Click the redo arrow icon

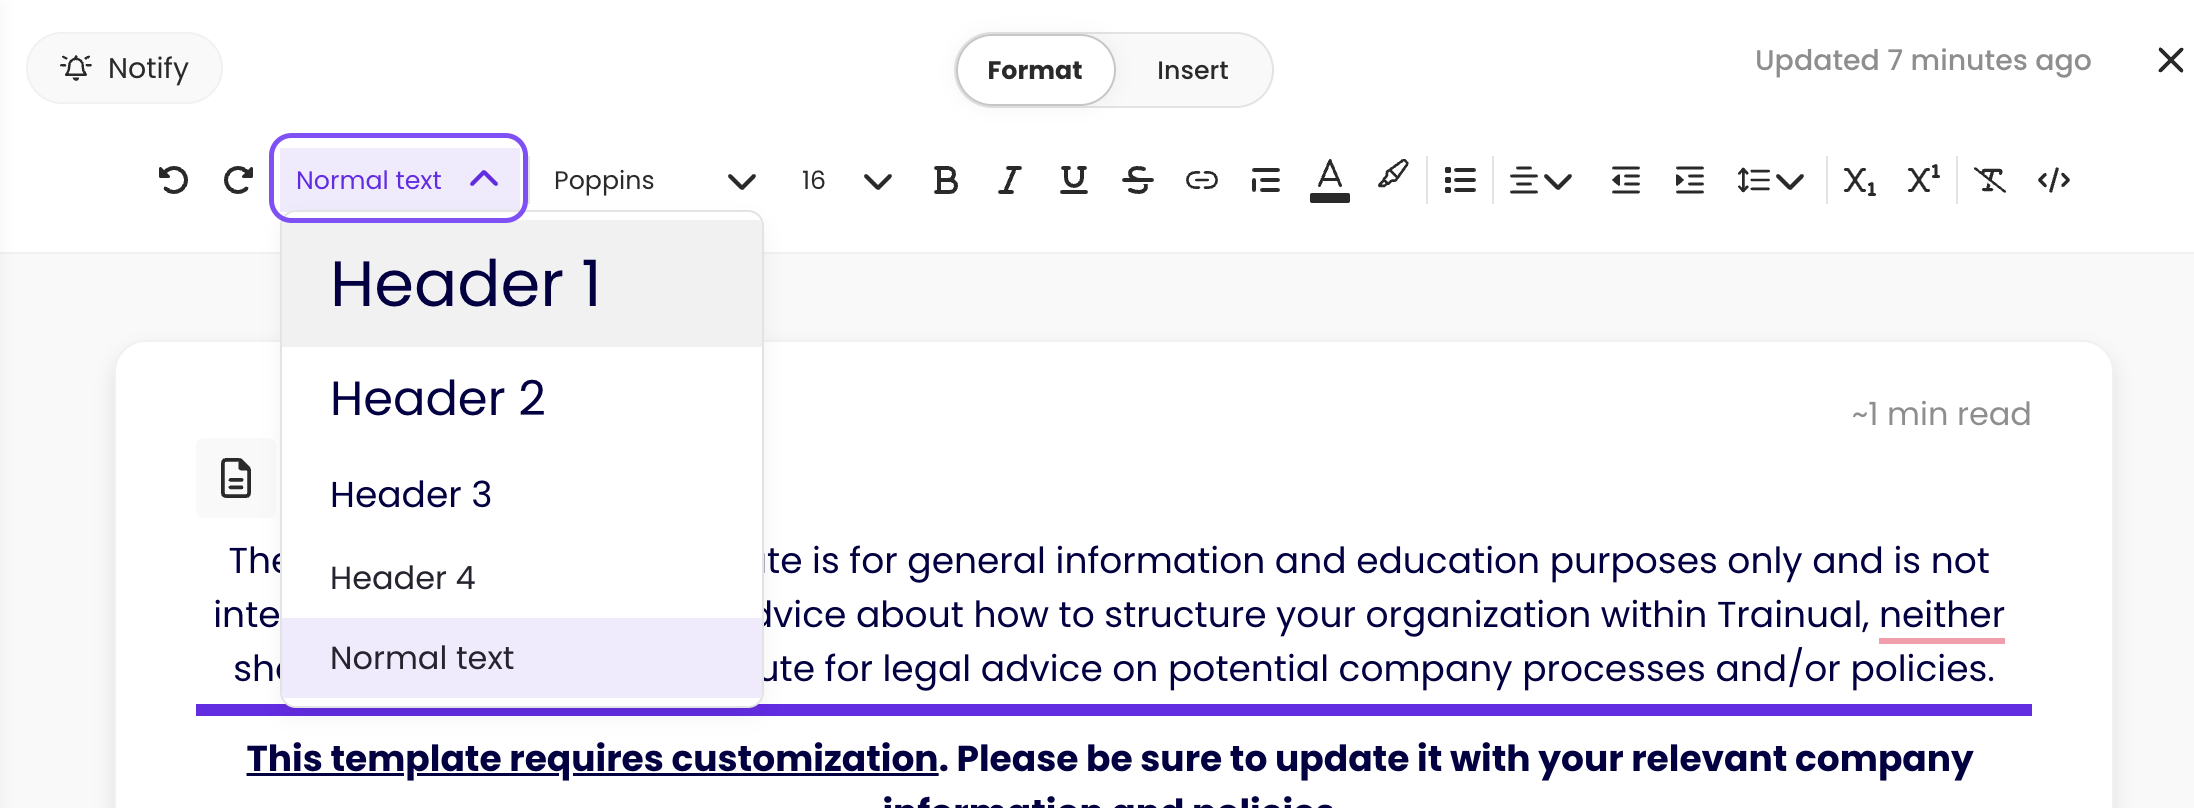click(x=238, y=180)
